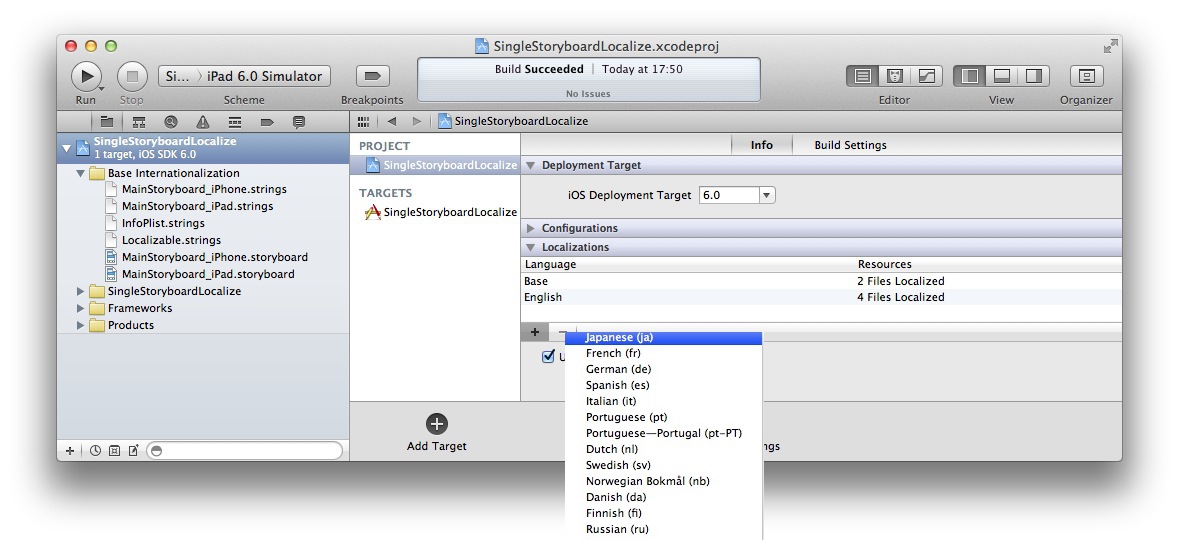Viewport: 1179px width, 540px height.
Task: Collapse the SingleStoryboardLocalize project root
Action: pyautogui.click(x=66, y=148)
